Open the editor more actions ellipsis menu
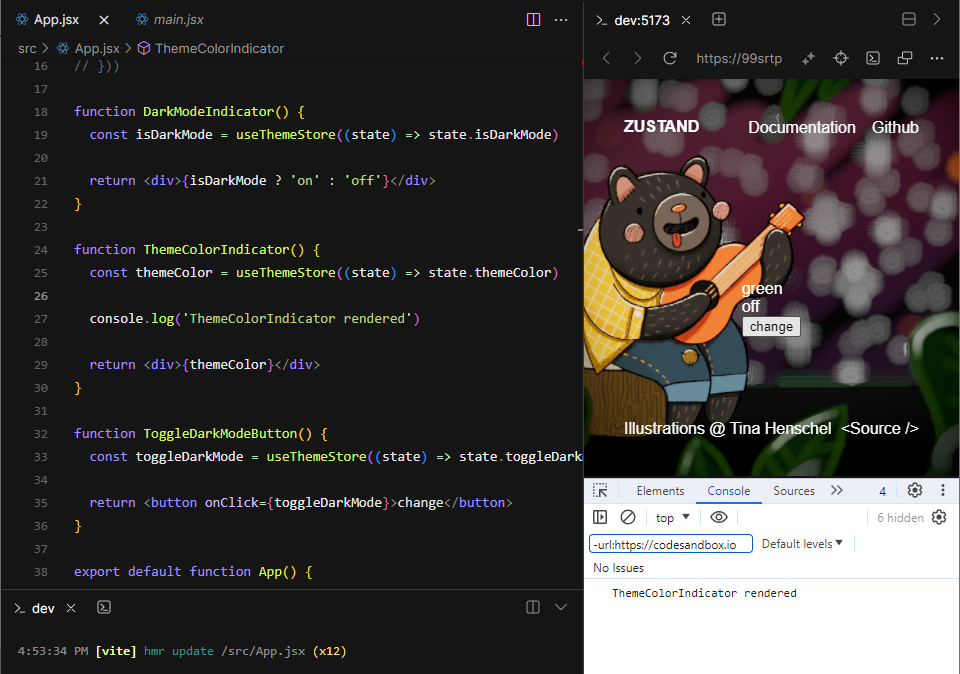This screenshot has width=960, height=674. click(x=561, y=20)
